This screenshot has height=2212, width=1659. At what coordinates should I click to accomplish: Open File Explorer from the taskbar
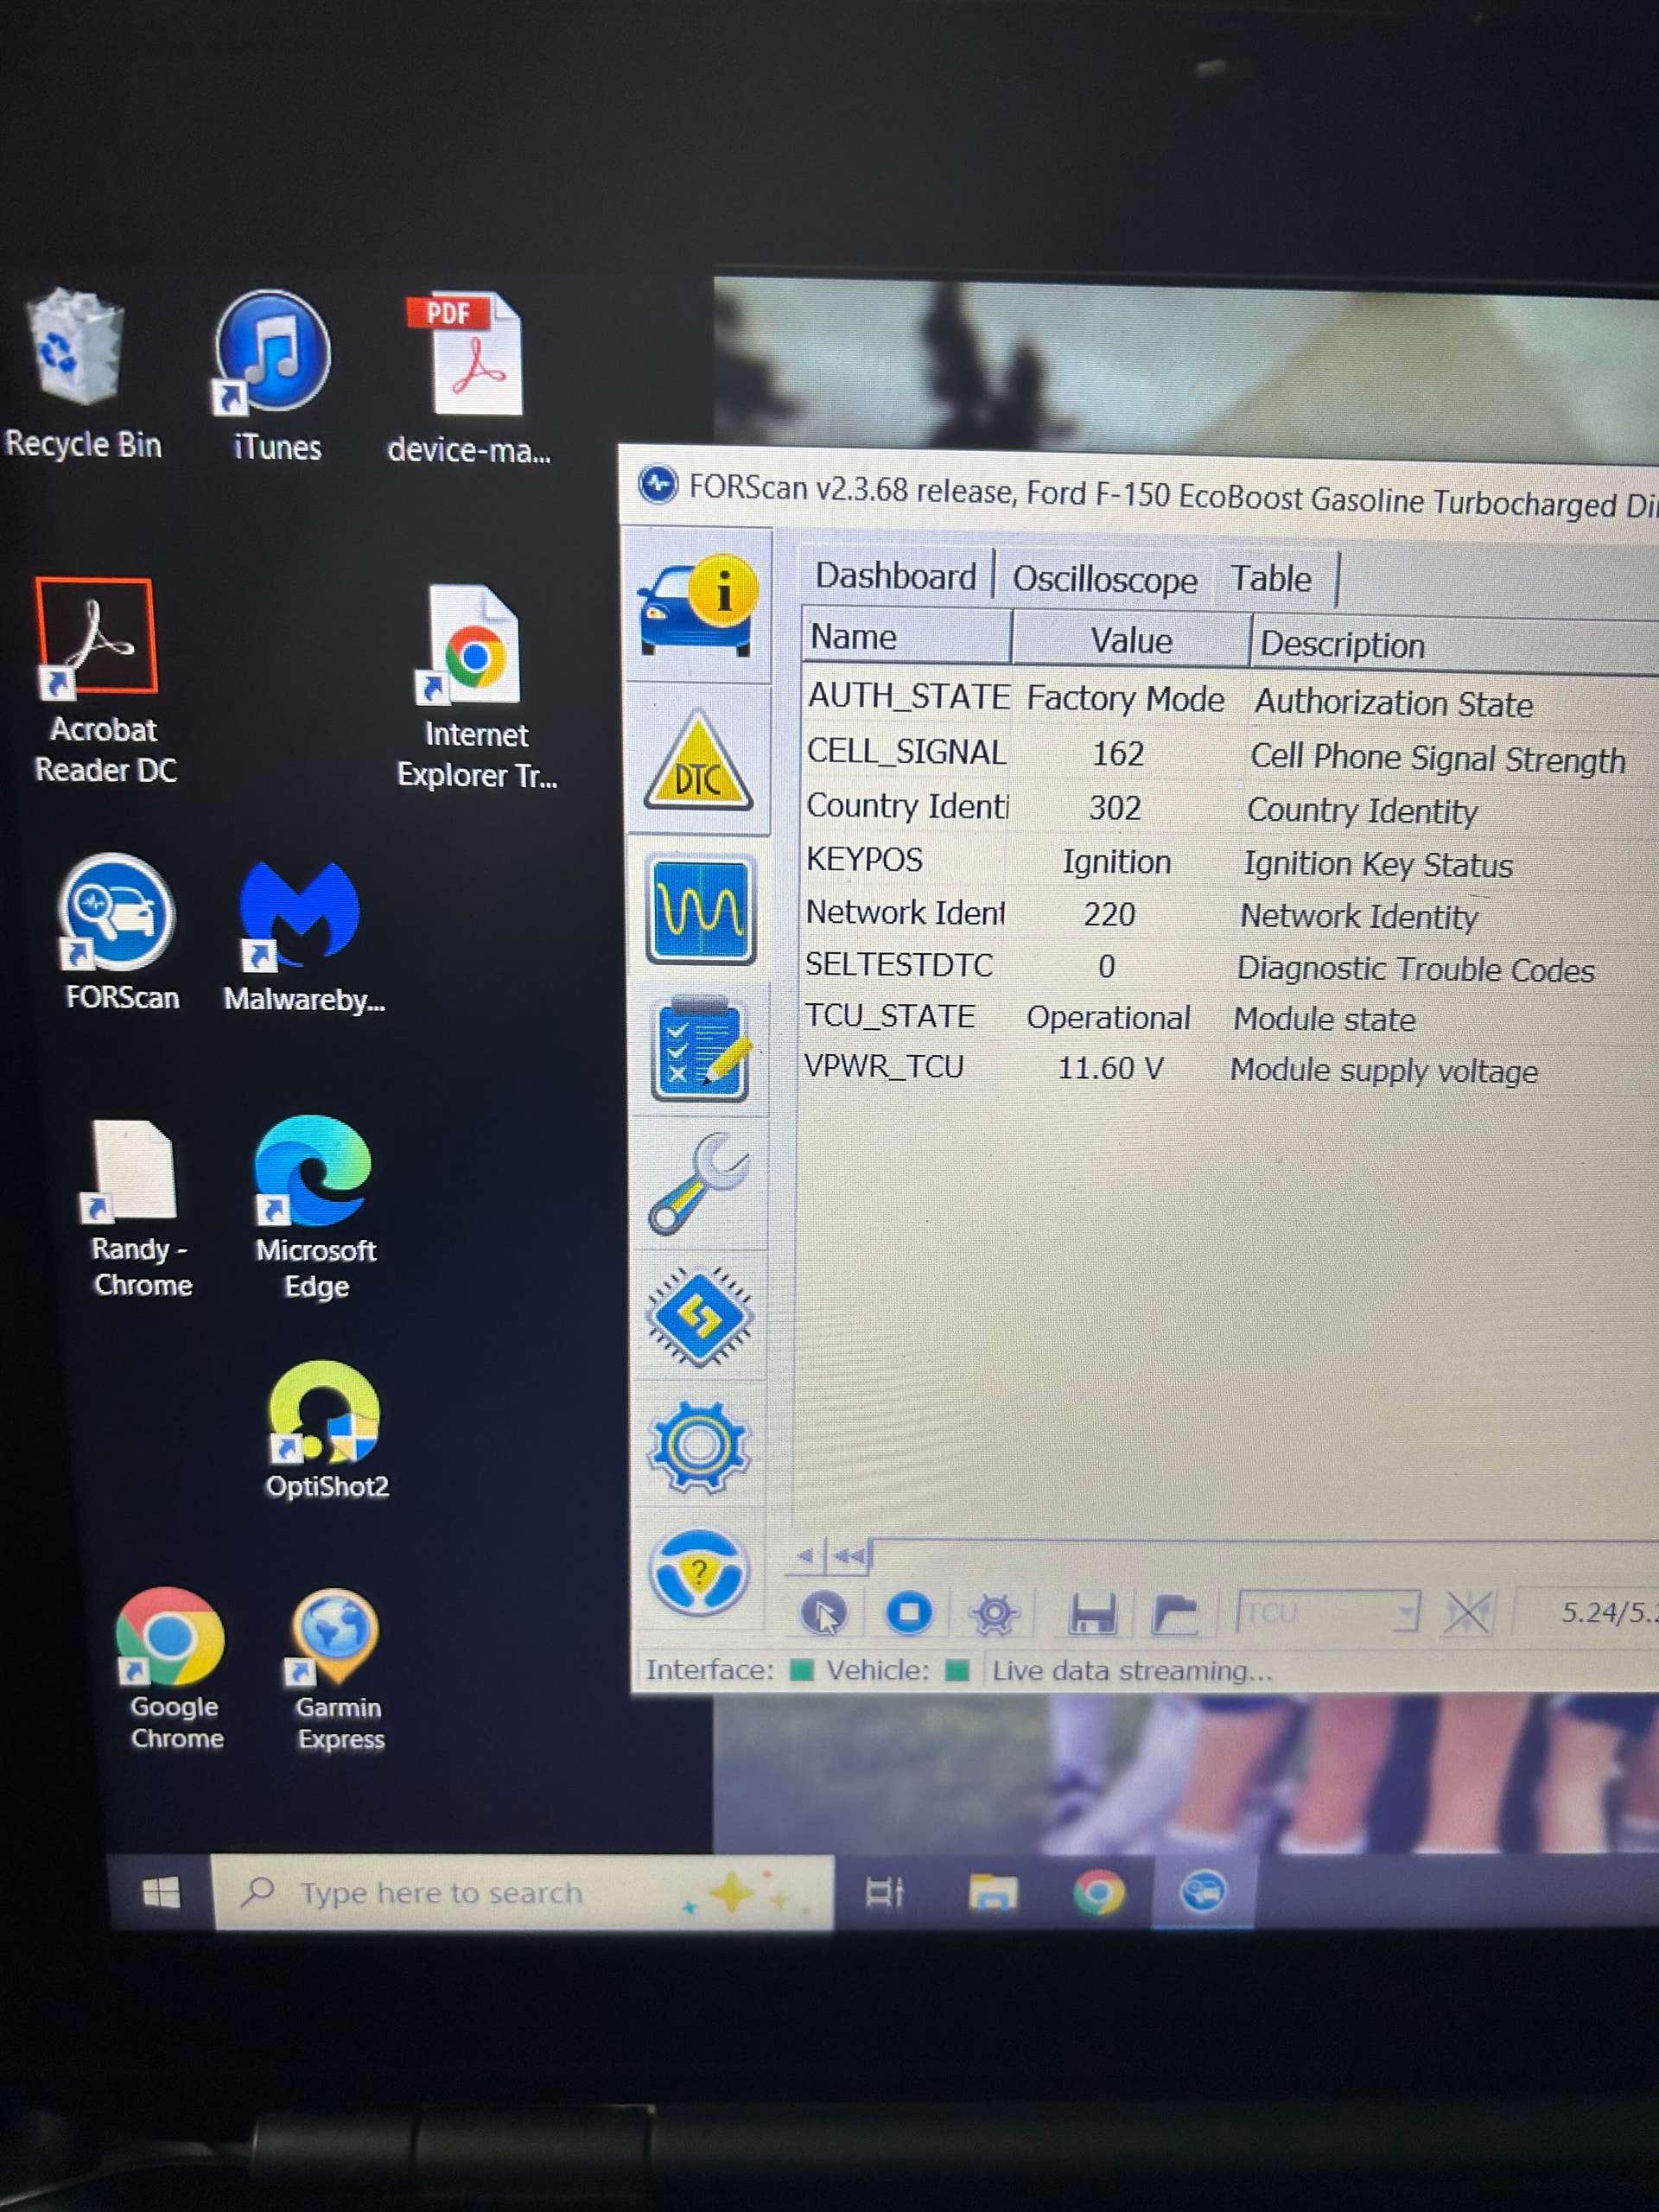pos(992,1893)
